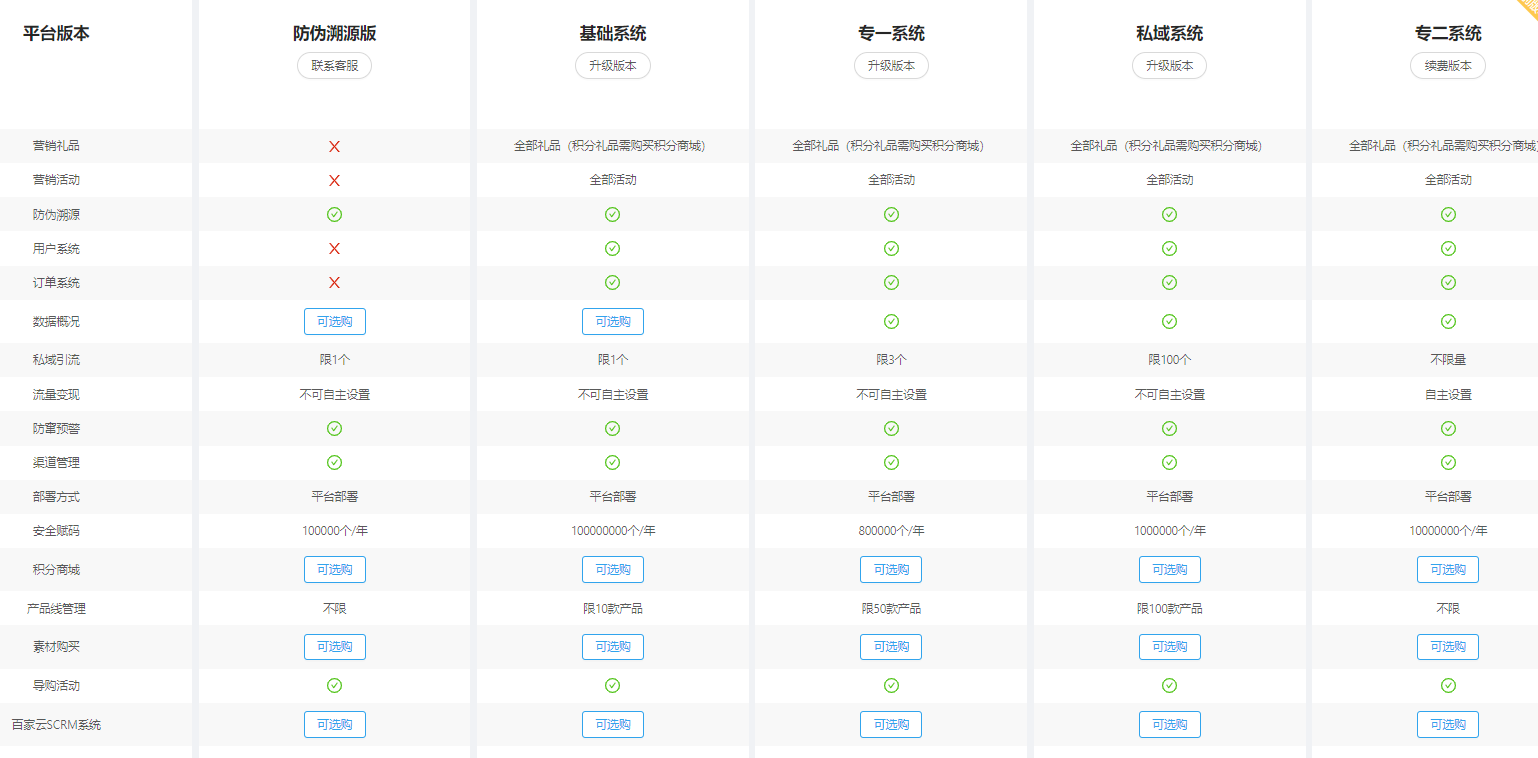This screenshot has height=758, width=1538.
Task: Click the 平台版本 header label
Action: point(56,33)
